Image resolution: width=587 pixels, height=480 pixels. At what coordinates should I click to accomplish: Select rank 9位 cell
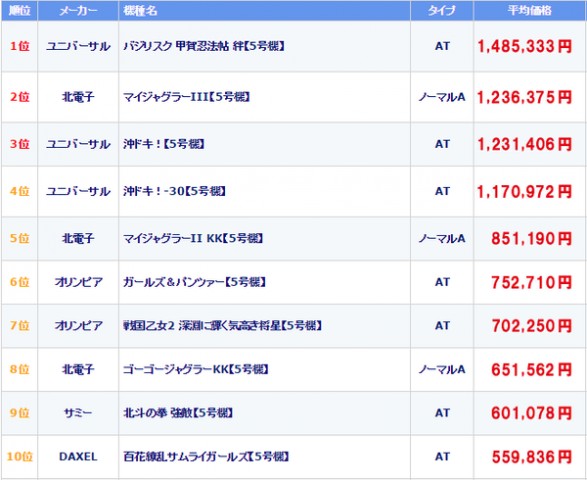pos(19,413)
